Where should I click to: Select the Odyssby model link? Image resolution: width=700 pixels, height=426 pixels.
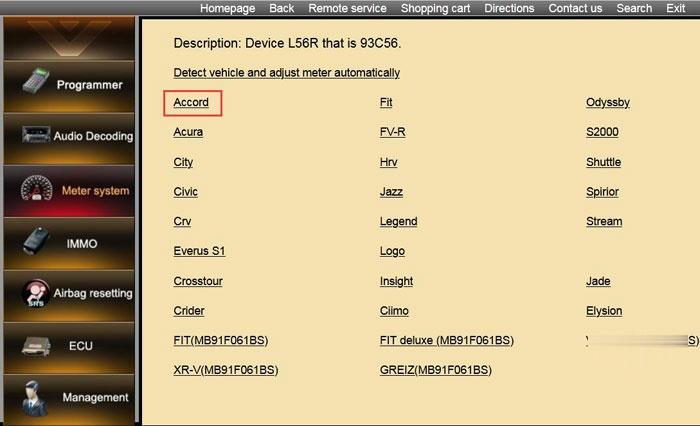coord(608,102)
